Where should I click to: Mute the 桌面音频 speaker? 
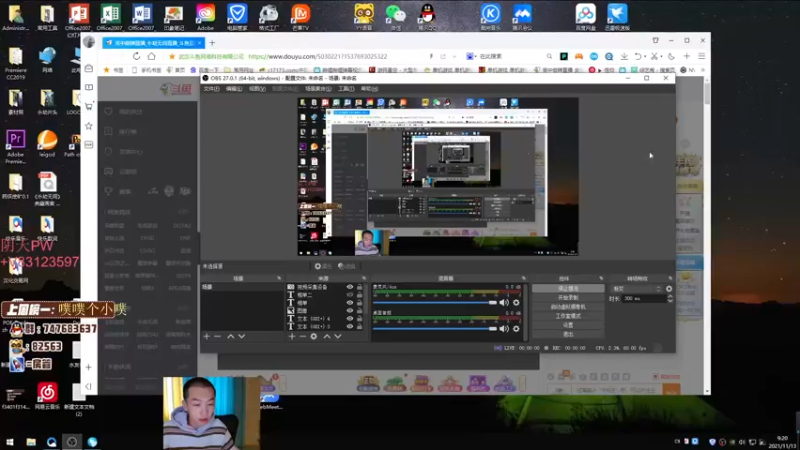504,329
